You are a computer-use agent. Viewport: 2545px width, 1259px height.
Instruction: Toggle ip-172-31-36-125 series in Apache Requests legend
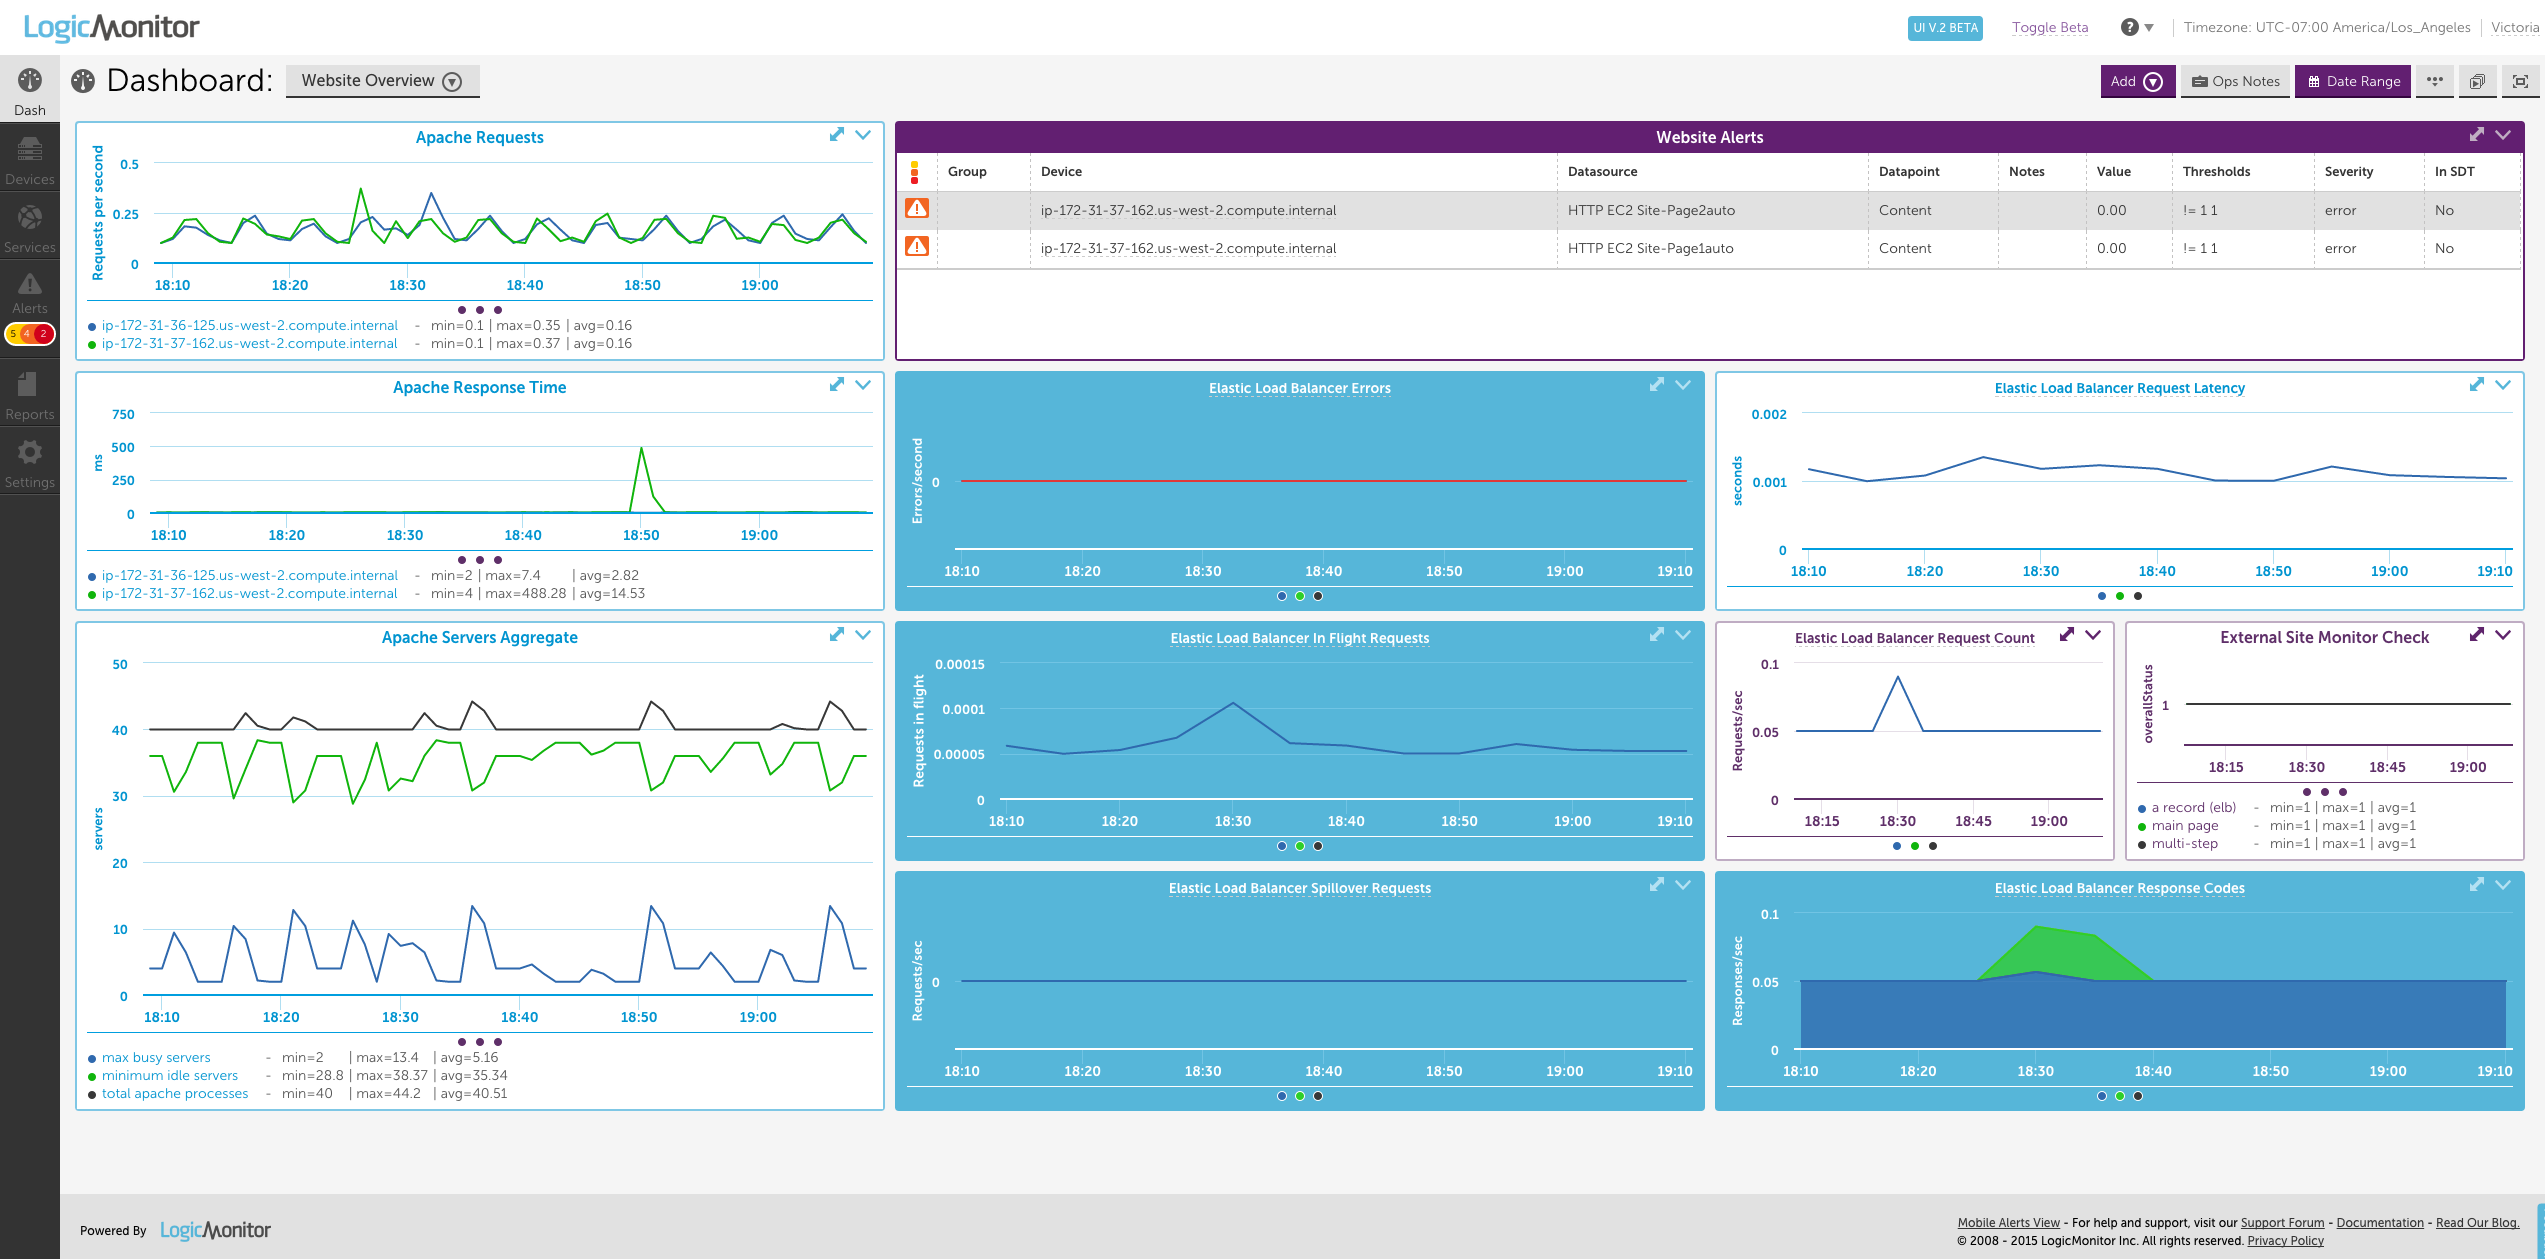(243, 326)
